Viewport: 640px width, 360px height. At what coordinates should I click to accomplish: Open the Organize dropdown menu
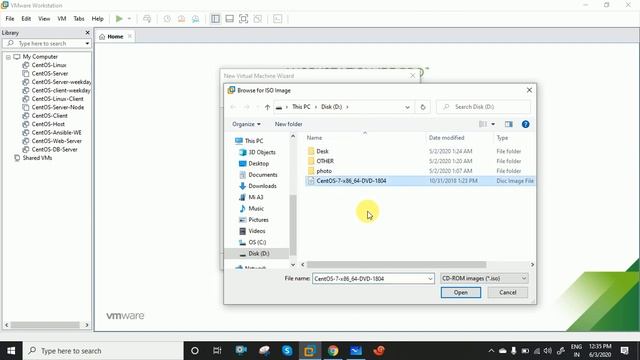[x=246, y=124]
